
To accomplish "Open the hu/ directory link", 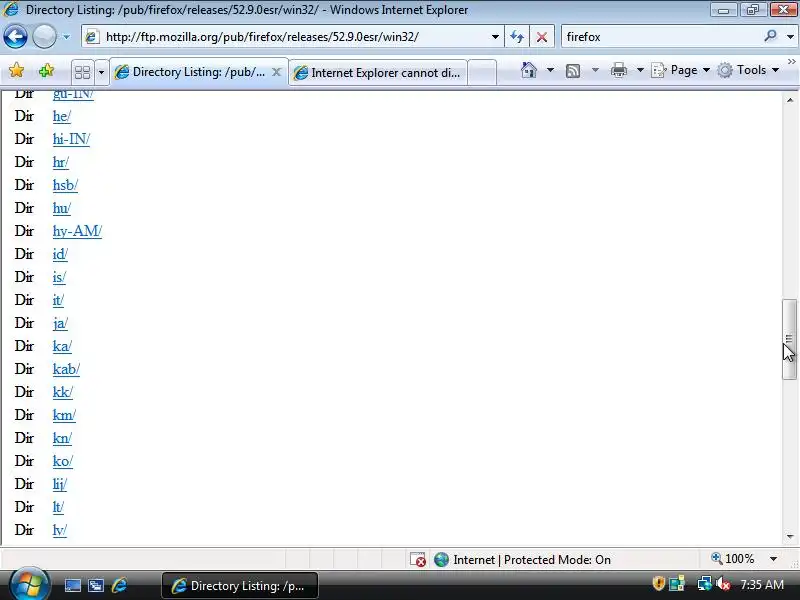I will 62,208.
